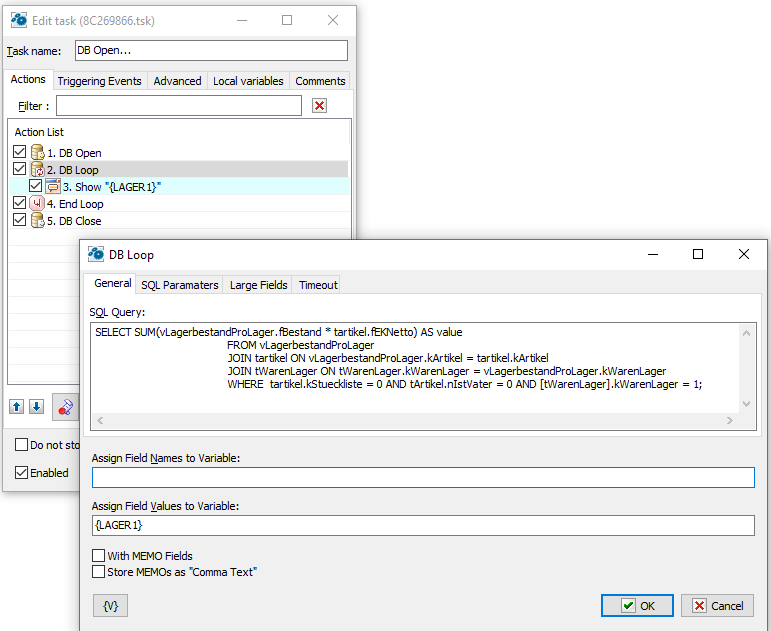771x631 pixels.
Task: Select the '1. DB Open' action row
Action: (179, 153)
